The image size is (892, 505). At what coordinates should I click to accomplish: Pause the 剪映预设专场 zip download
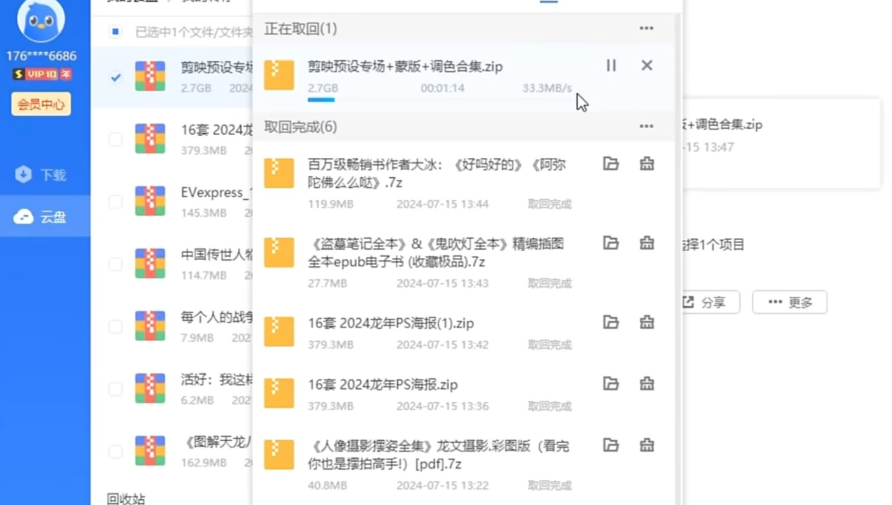pos(611,66)
